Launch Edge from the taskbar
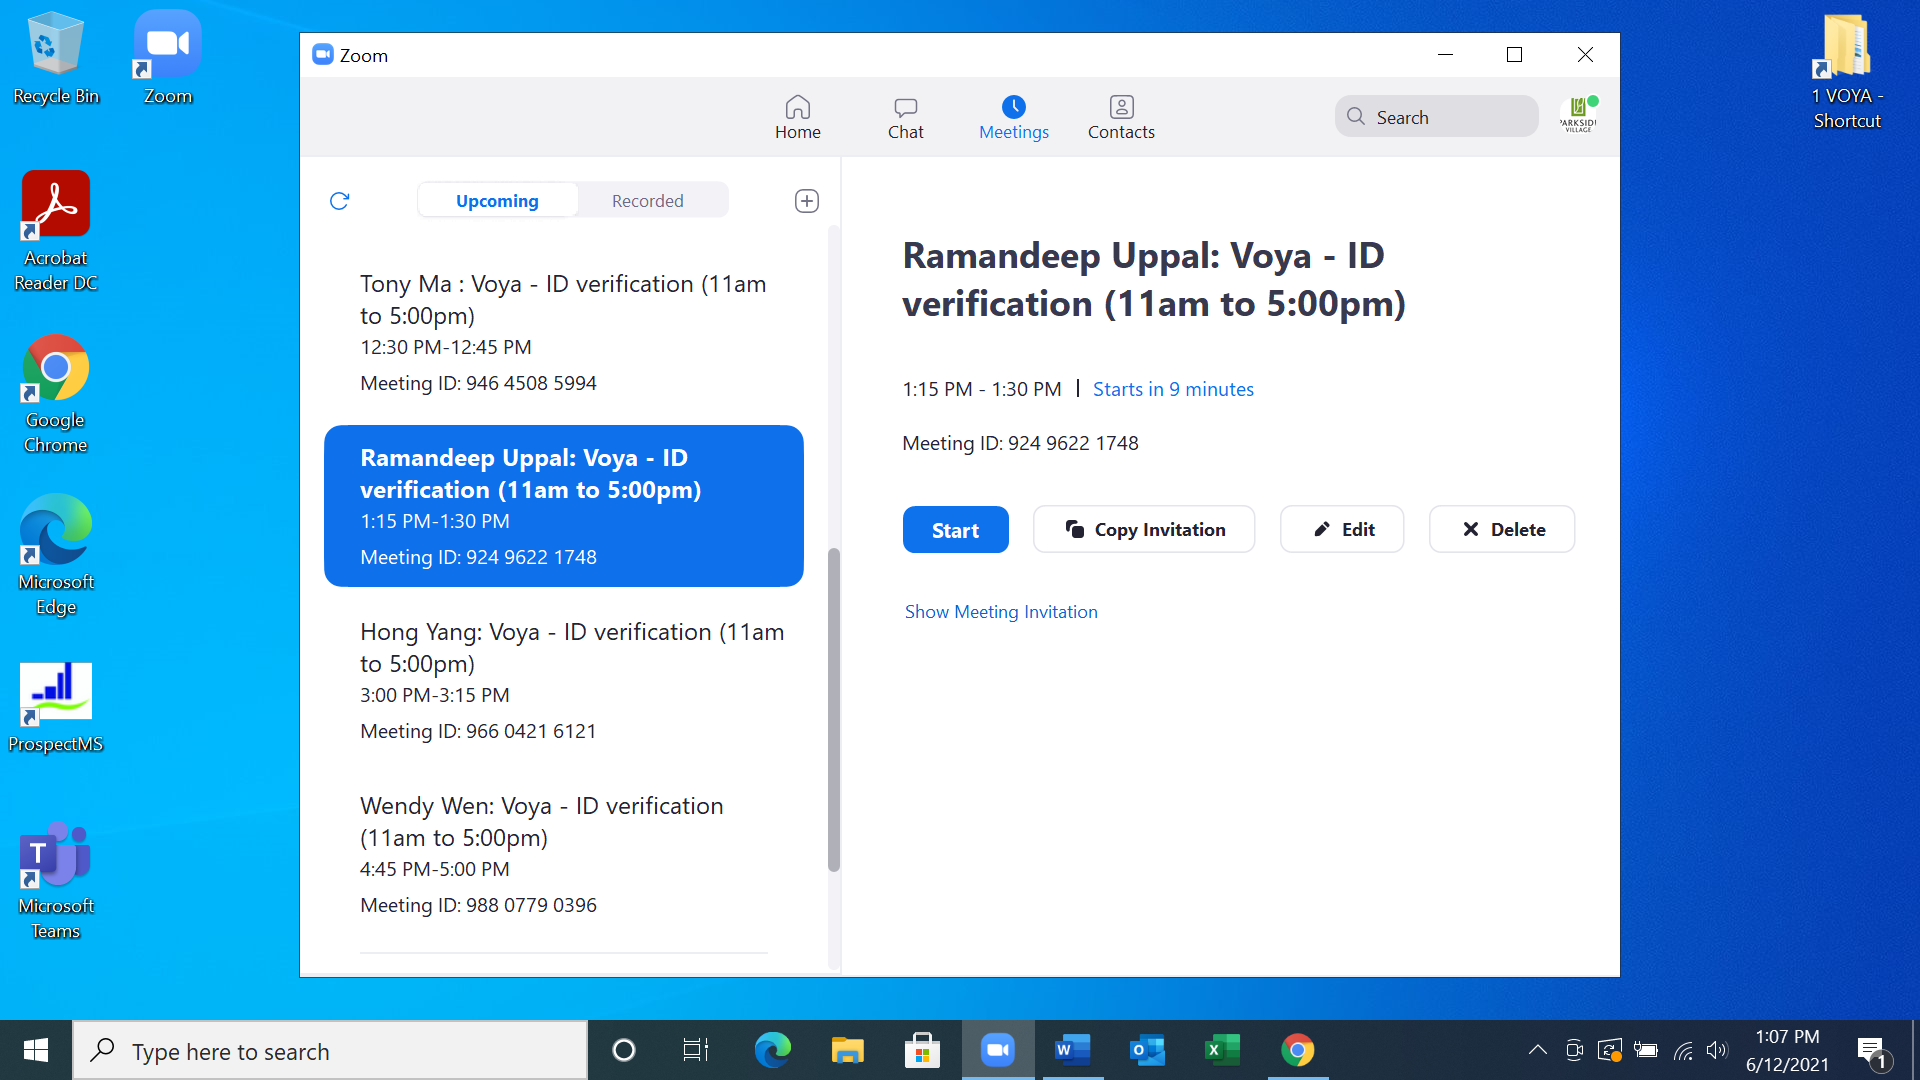Viewport: 1920px width, 1080px height. click(x=772, y=1050)
